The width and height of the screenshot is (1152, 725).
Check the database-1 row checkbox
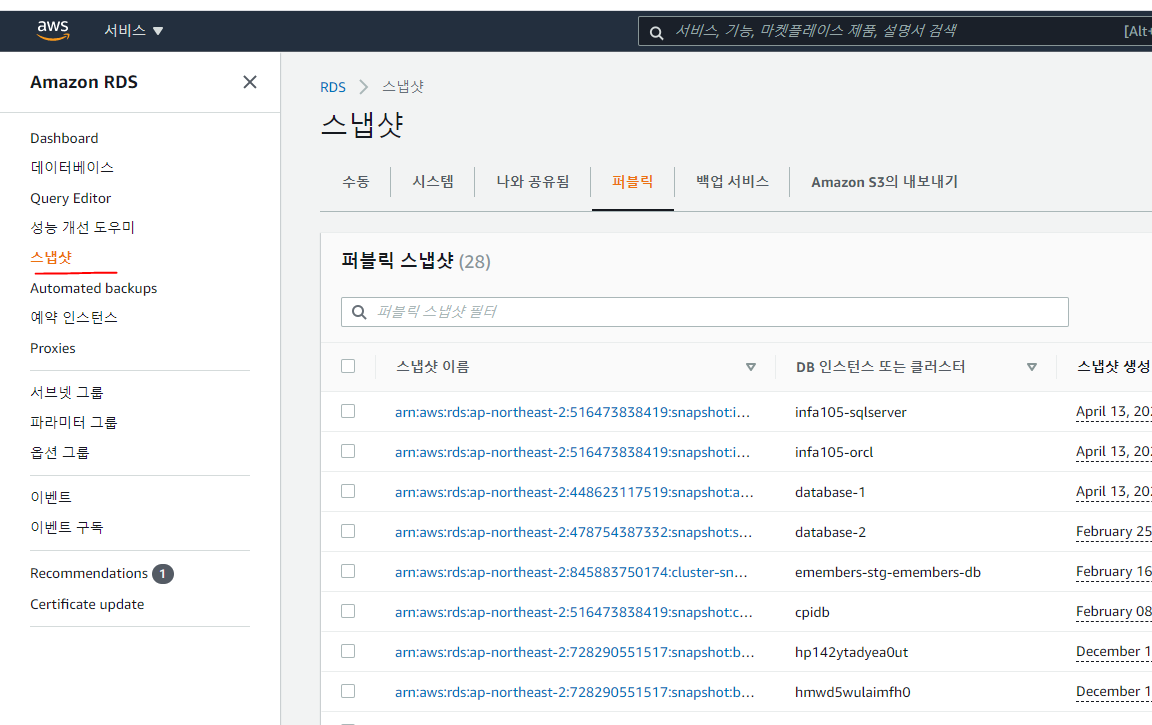tap(348, 491)
